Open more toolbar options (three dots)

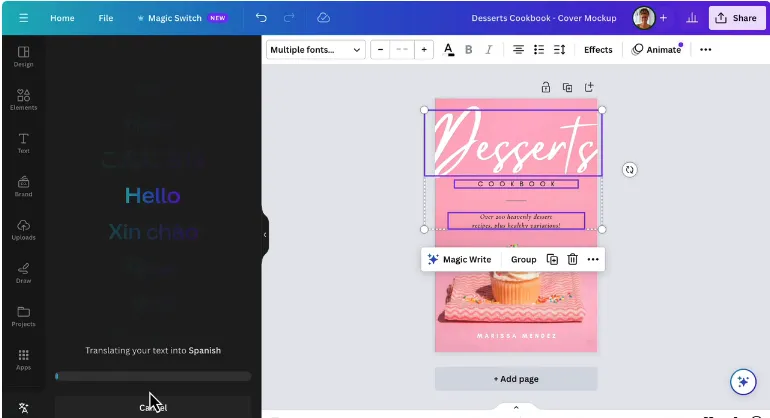coord(705,50)
